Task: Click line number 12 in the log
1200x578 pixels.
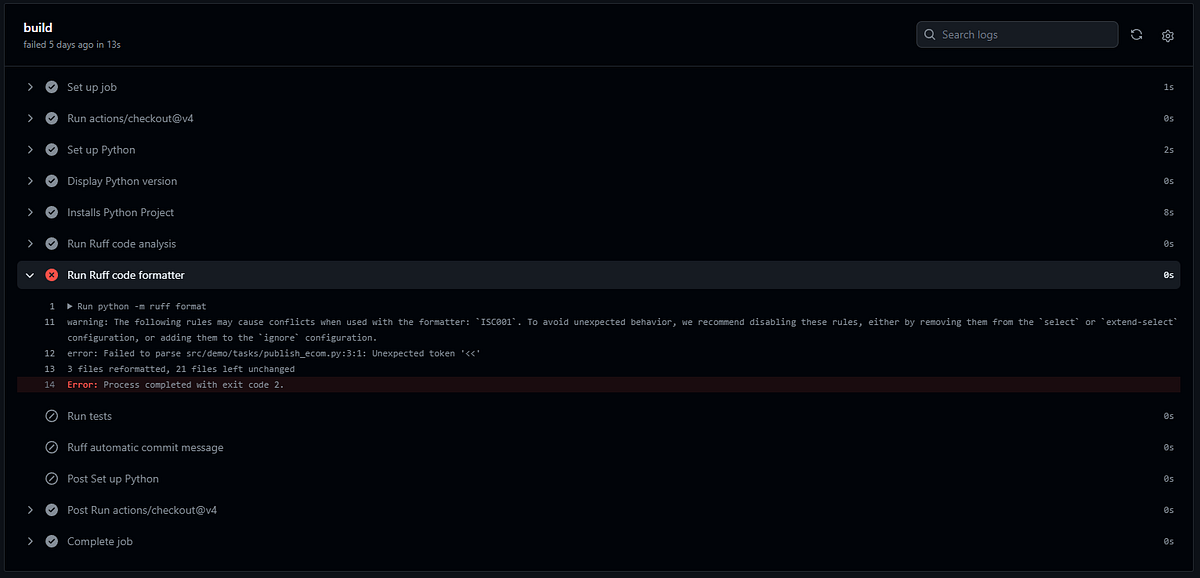Action: [x=49, y=353]
